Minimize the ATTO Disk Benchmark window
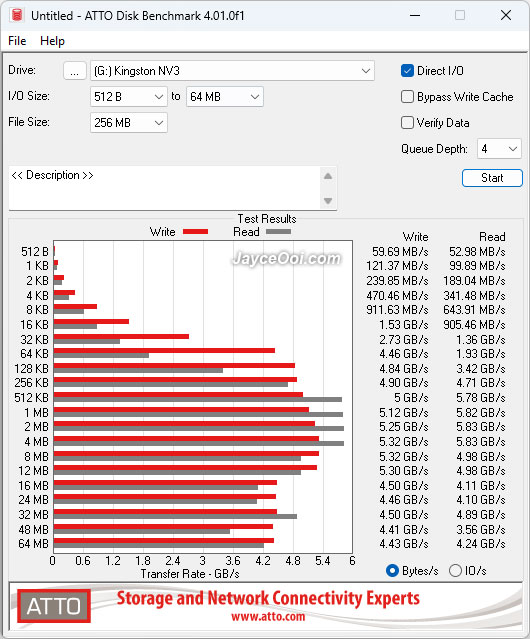Image resolution: width=530 pixels, height=639 pixels. pos(415,15)
